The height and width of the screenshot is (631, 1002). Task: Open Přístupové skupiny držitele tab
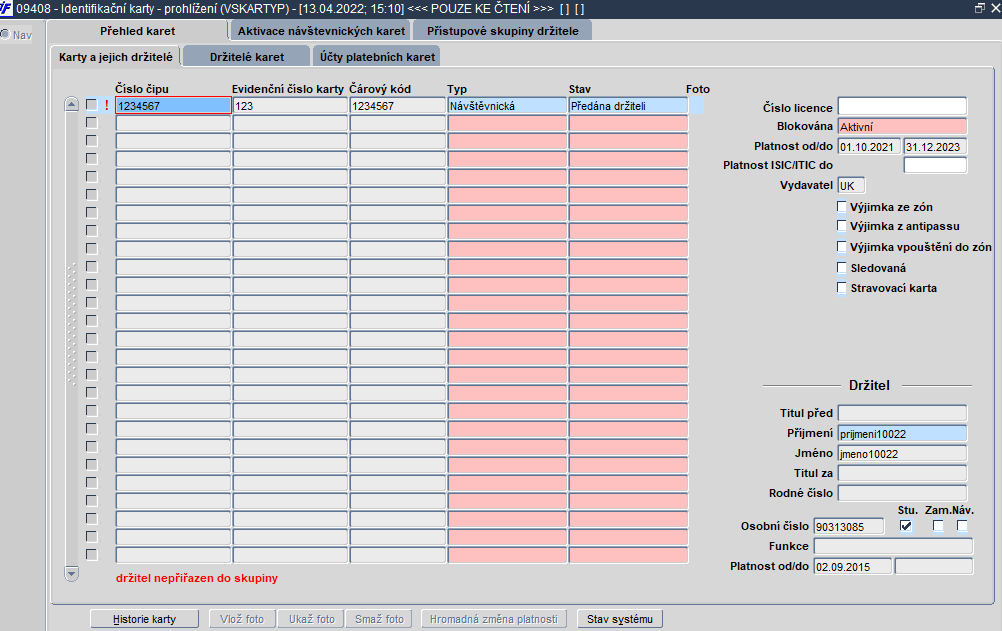point(503,31)
